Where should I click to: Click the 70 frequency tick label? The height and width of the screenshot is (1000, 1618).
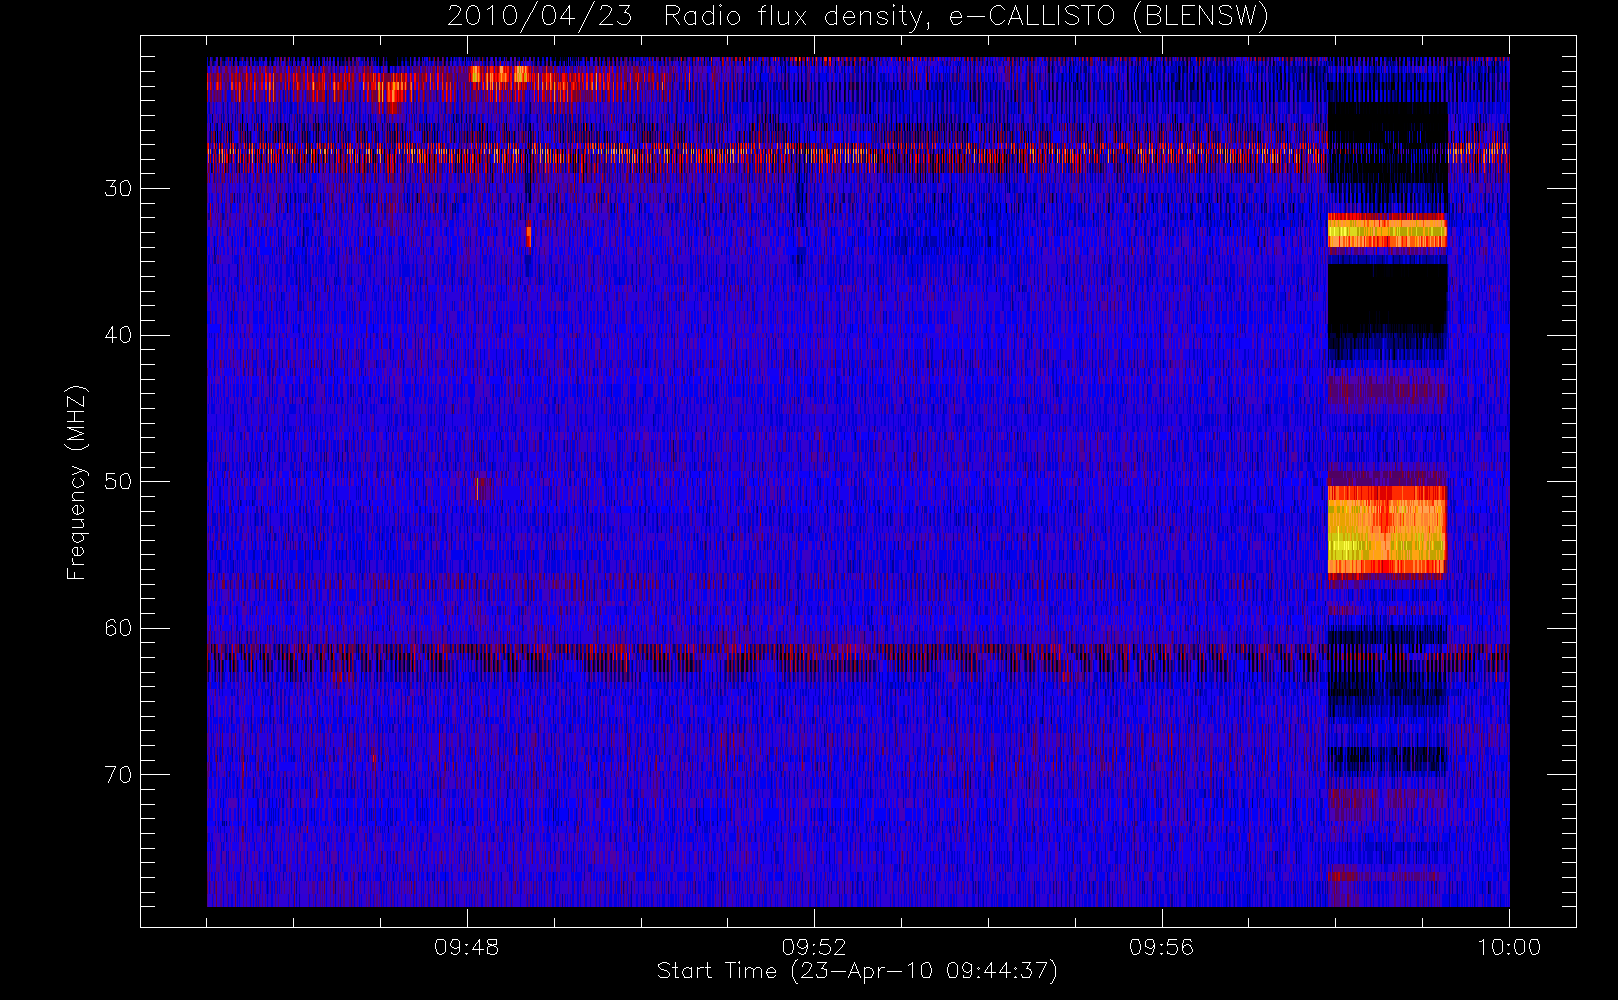[x=118, y=775]
